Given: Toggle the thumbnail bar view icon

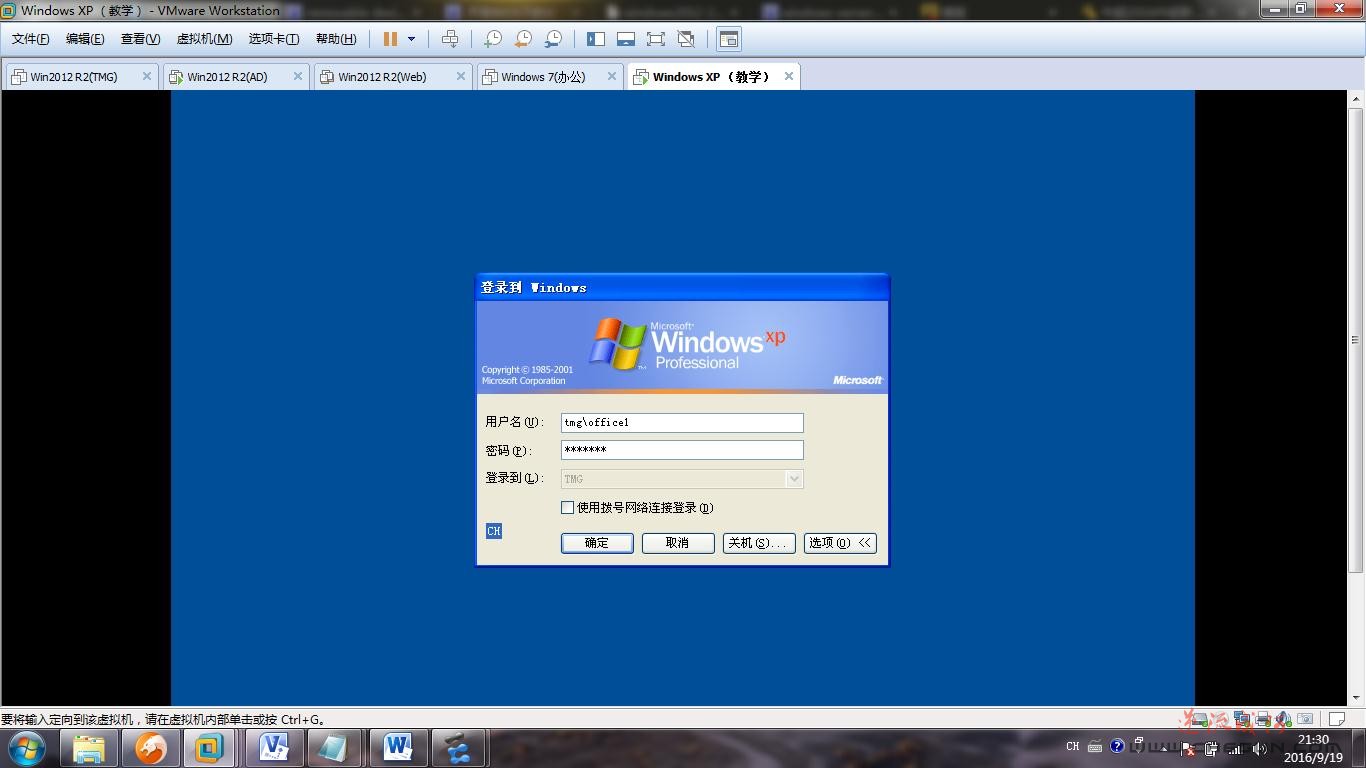Looking at the screenshot, I should [x=626, y=39].
